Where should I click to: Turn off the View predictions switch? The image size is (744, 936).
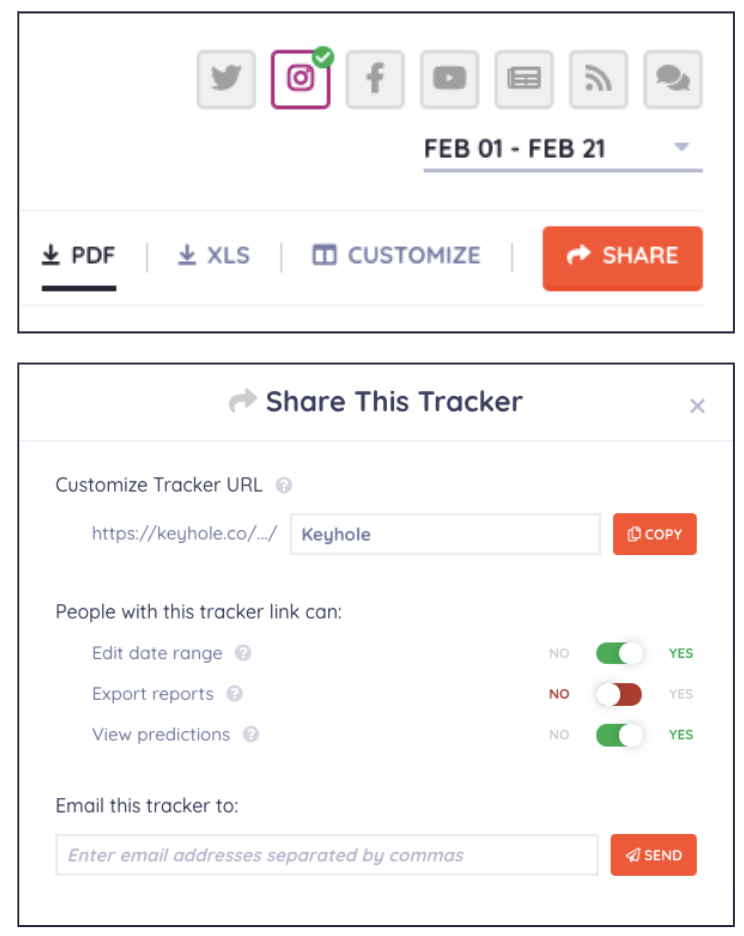point(619,734)
